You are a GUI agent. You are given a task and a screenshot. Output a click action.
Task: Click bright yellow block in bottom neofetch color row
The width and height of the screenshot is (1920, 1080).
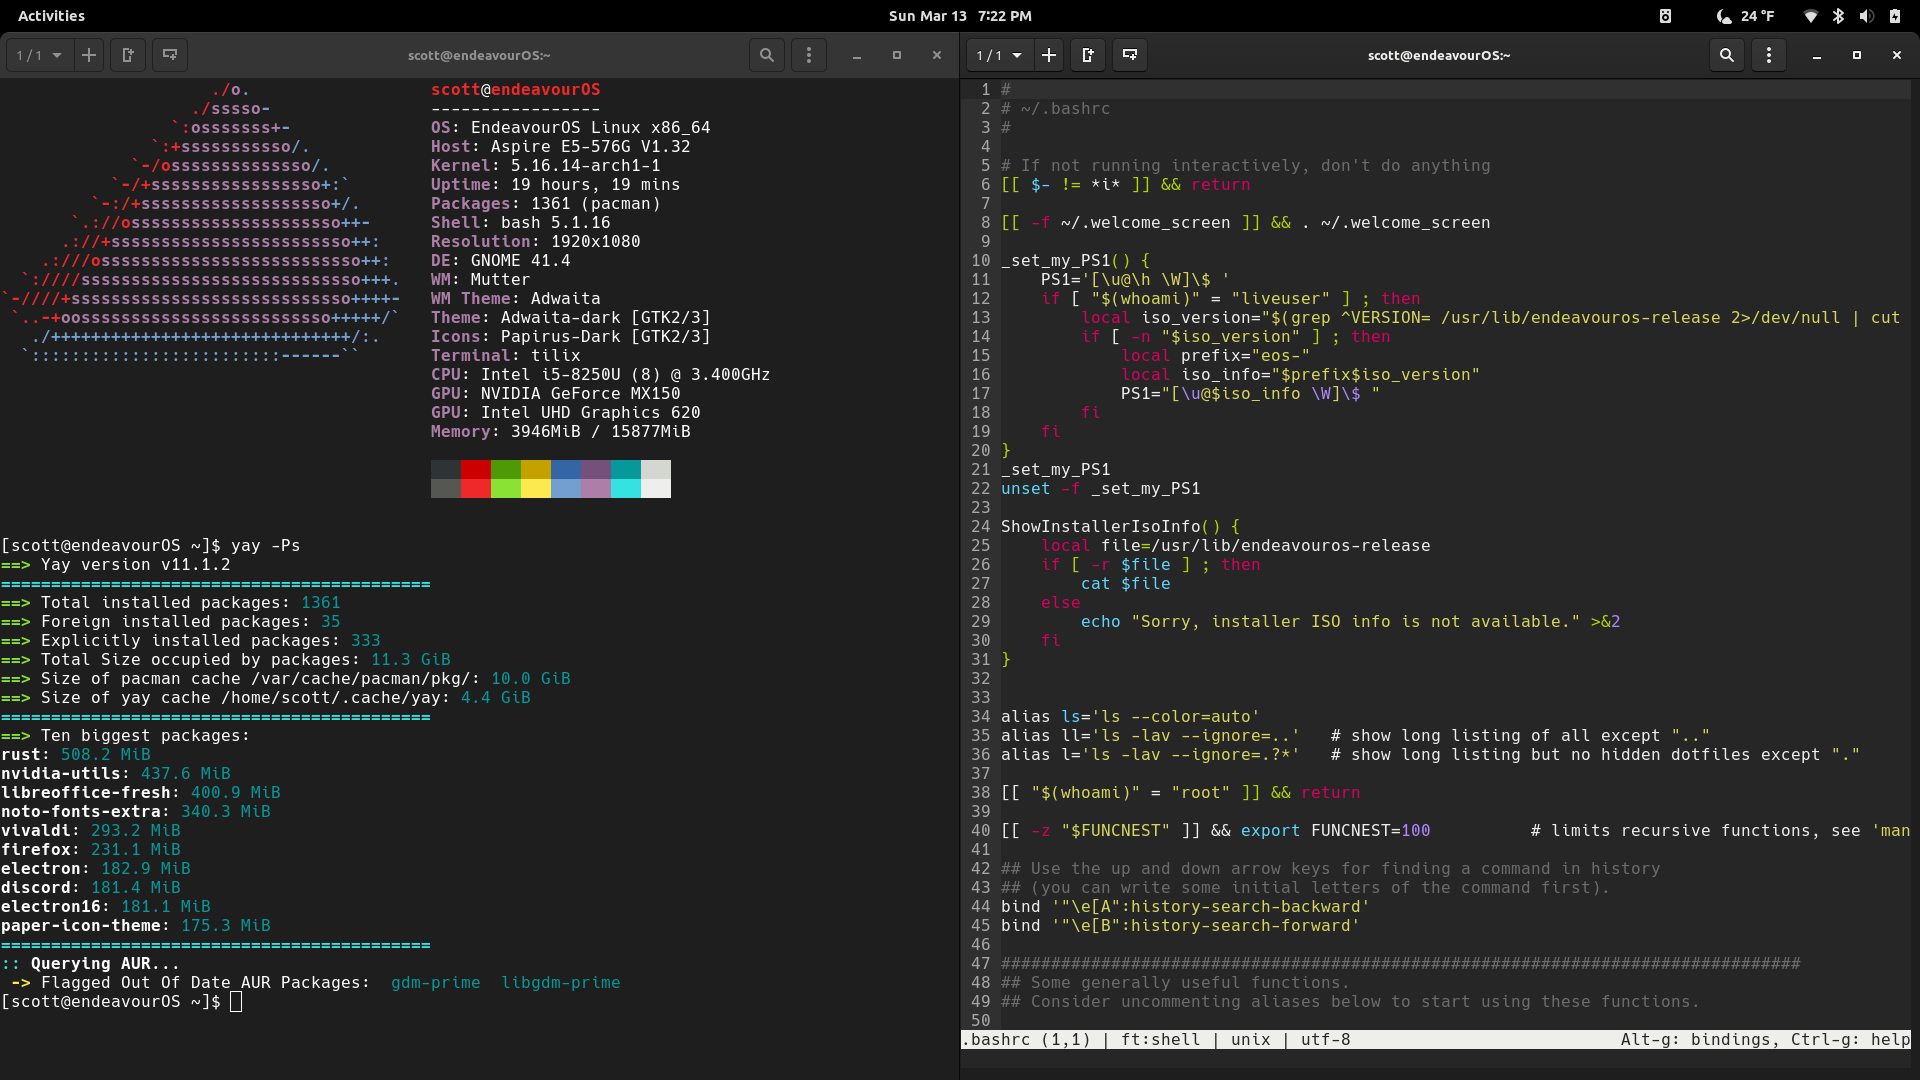(536, 488)
